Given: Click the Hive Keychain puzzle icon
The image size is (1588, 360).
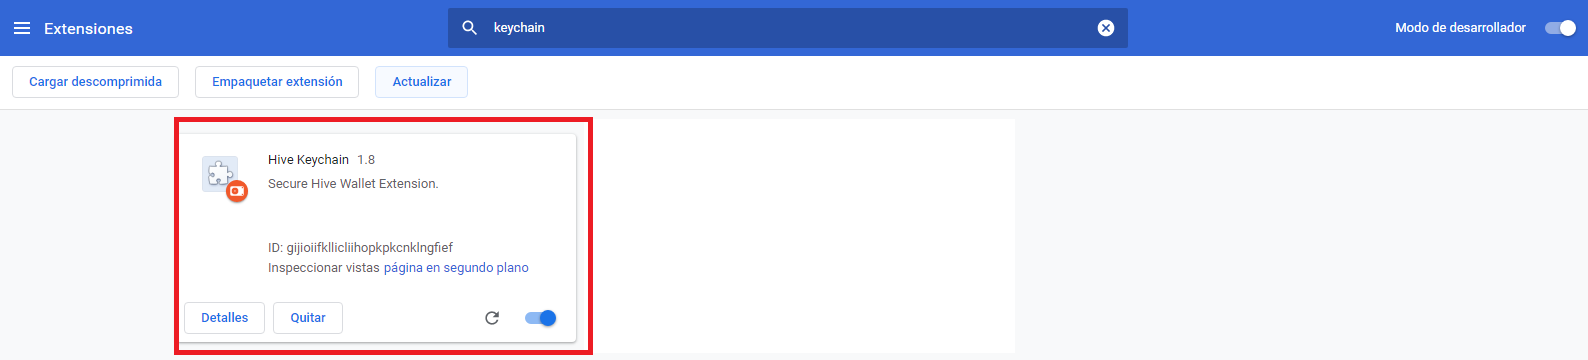Looking at the screenshot, I should pos(219,173).
